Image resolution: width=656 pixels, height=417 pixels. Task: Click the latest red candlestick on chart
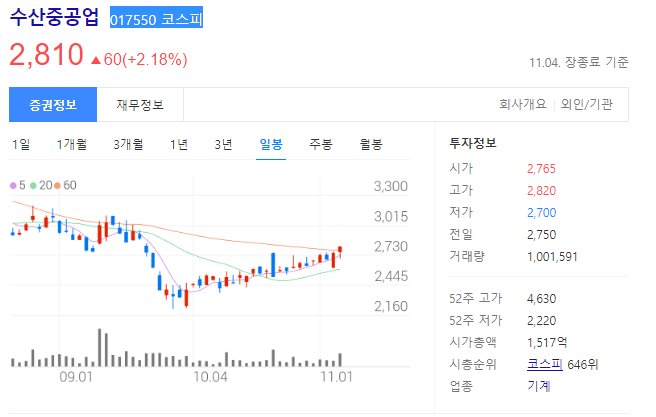340,251
